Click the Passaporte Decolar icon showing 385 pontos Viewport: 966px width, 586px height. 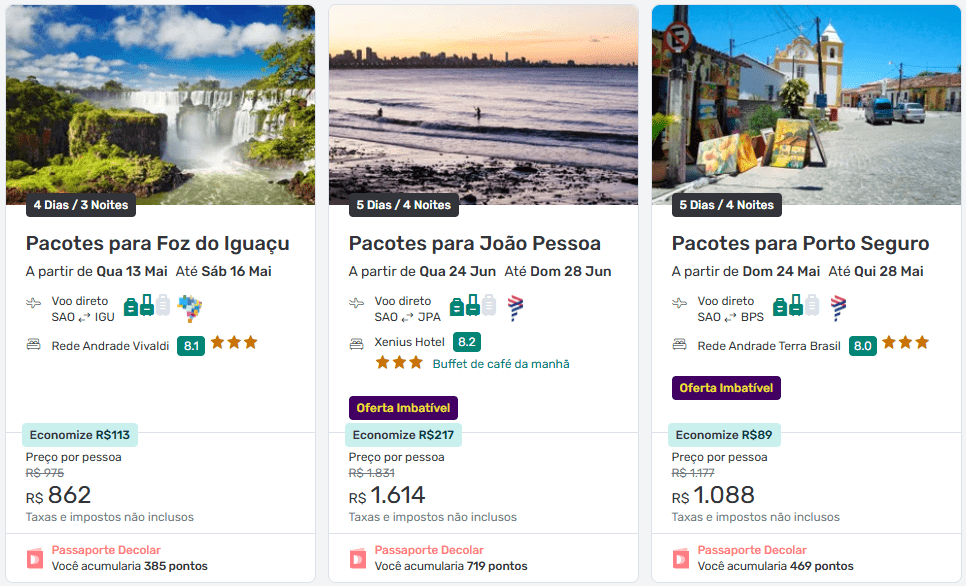pyautogui.click(x=35, y=558)
